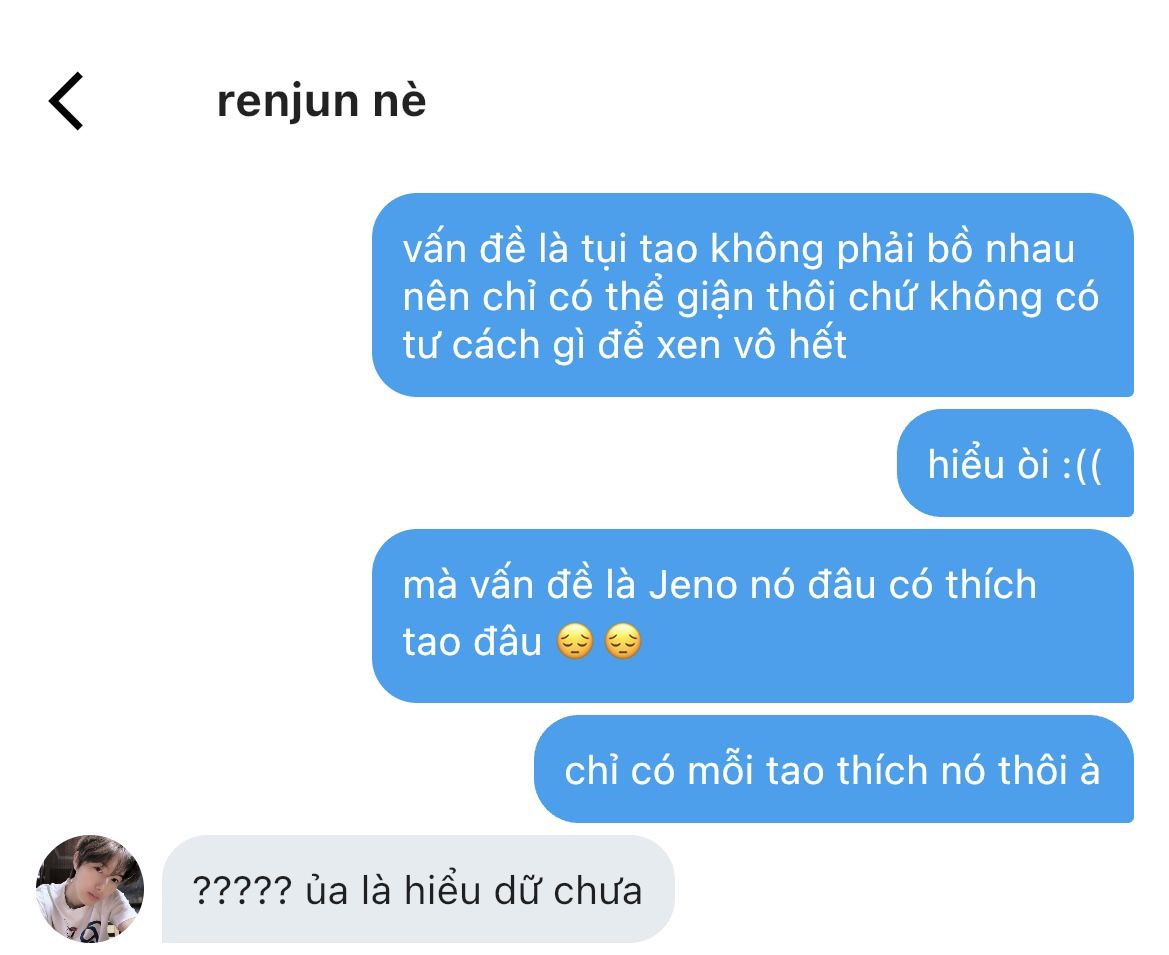Open renjun's profile picture avatar
Screen dimensions: 1169x955
(89, 889)
